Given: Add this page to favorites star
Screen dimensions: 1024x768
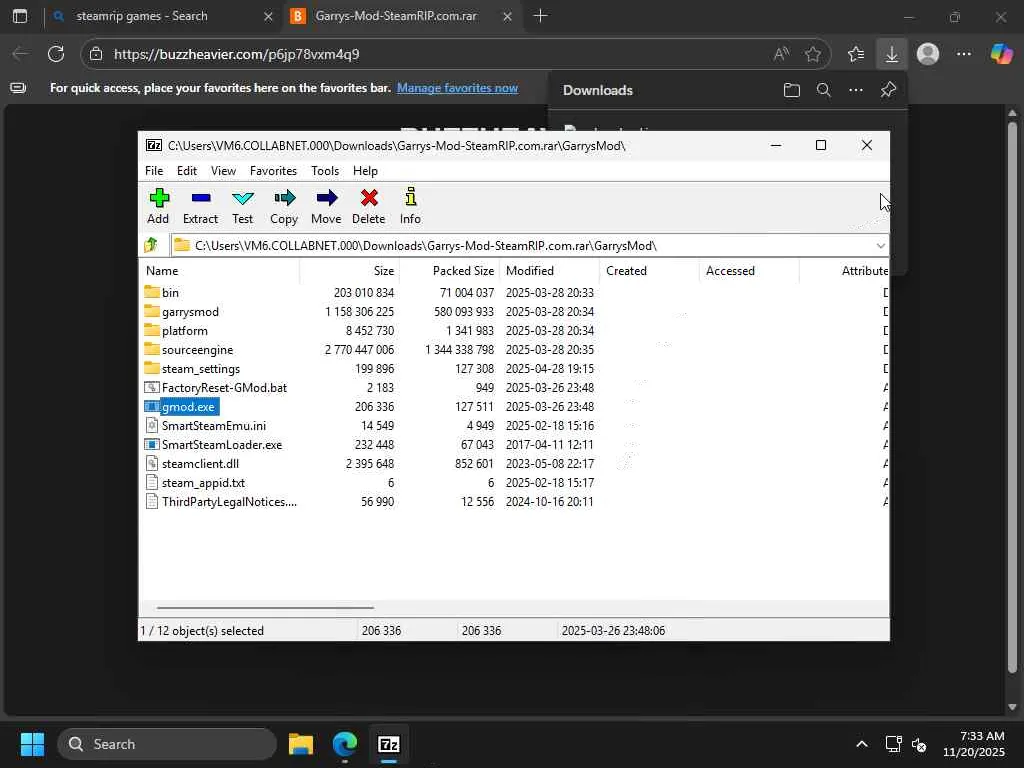Looking at the screenshot, I should [x=812, y=54].
